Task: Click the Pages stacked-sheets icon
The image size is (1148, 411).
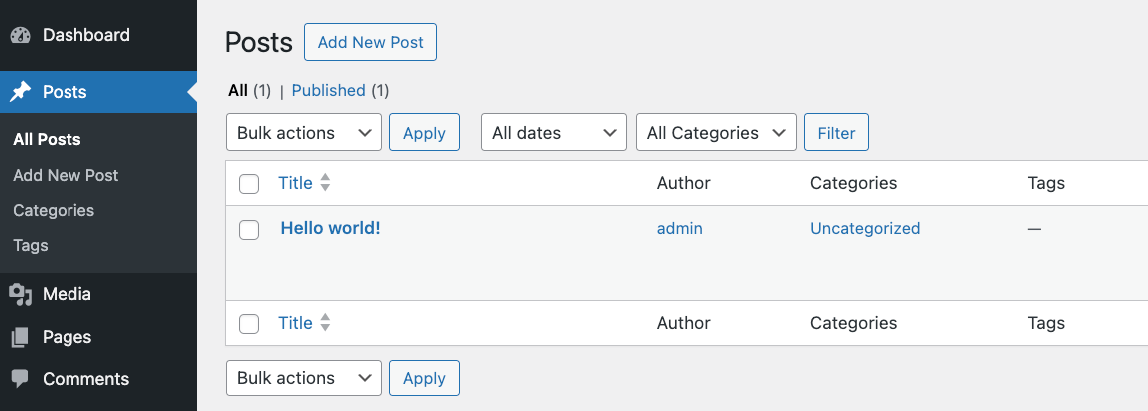Action: click(x=20, y=337)
